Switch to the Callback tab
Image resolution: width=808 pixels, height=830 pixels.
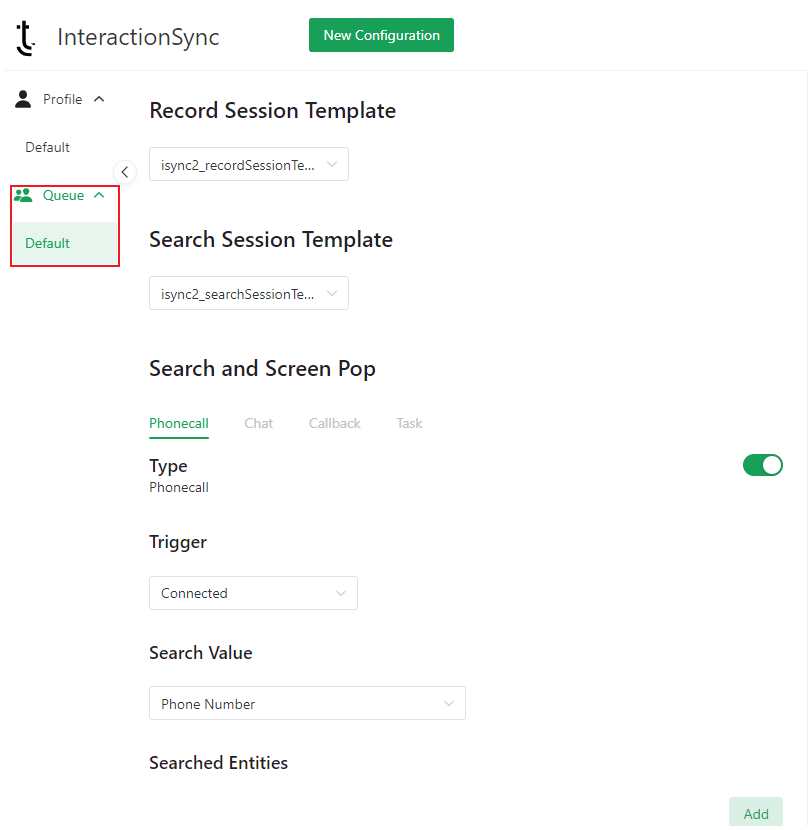pyautogui.click(x=335, y=423)
